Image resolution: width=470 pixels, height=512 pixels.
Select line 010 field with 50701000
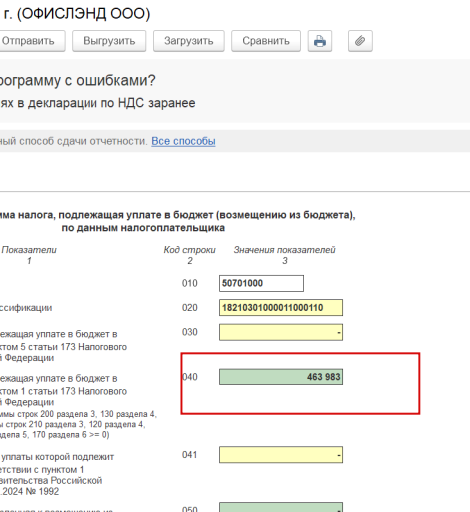pyautogui.click(x=261, y=283)
